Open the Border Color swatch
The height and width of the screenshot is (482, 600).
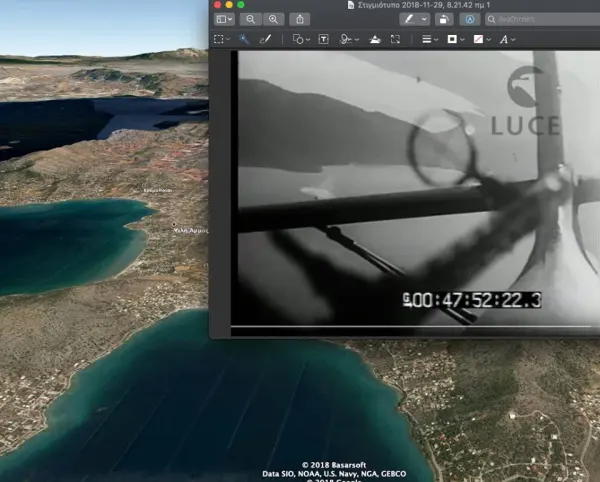click(452, 39)
